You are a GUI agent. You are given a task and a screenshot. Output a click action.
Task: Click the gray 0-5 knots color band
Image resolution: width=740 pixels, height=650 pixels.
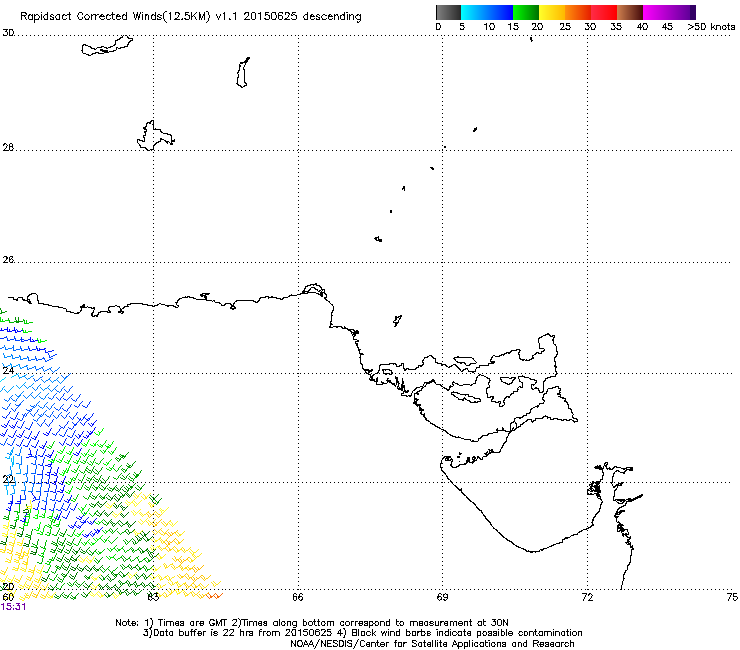(448, 12)
